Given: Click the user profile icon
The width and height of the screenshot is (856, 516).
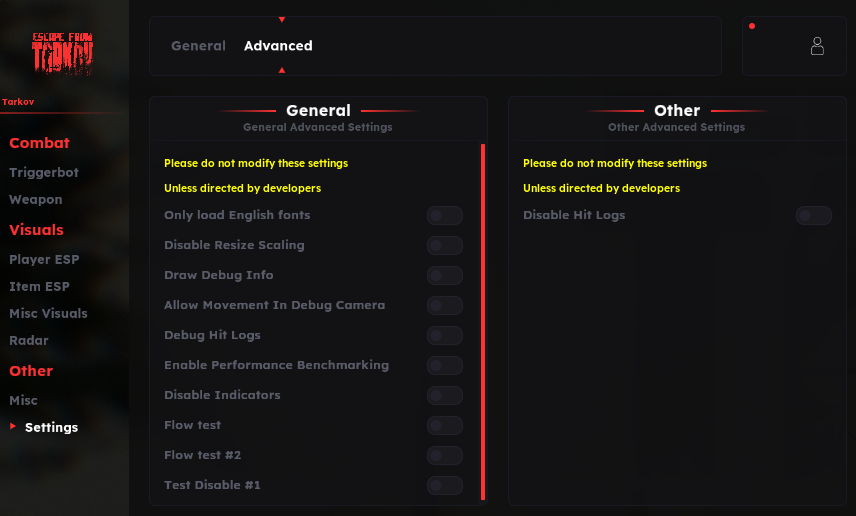Looking at the screenshot, I should (817, 46).
